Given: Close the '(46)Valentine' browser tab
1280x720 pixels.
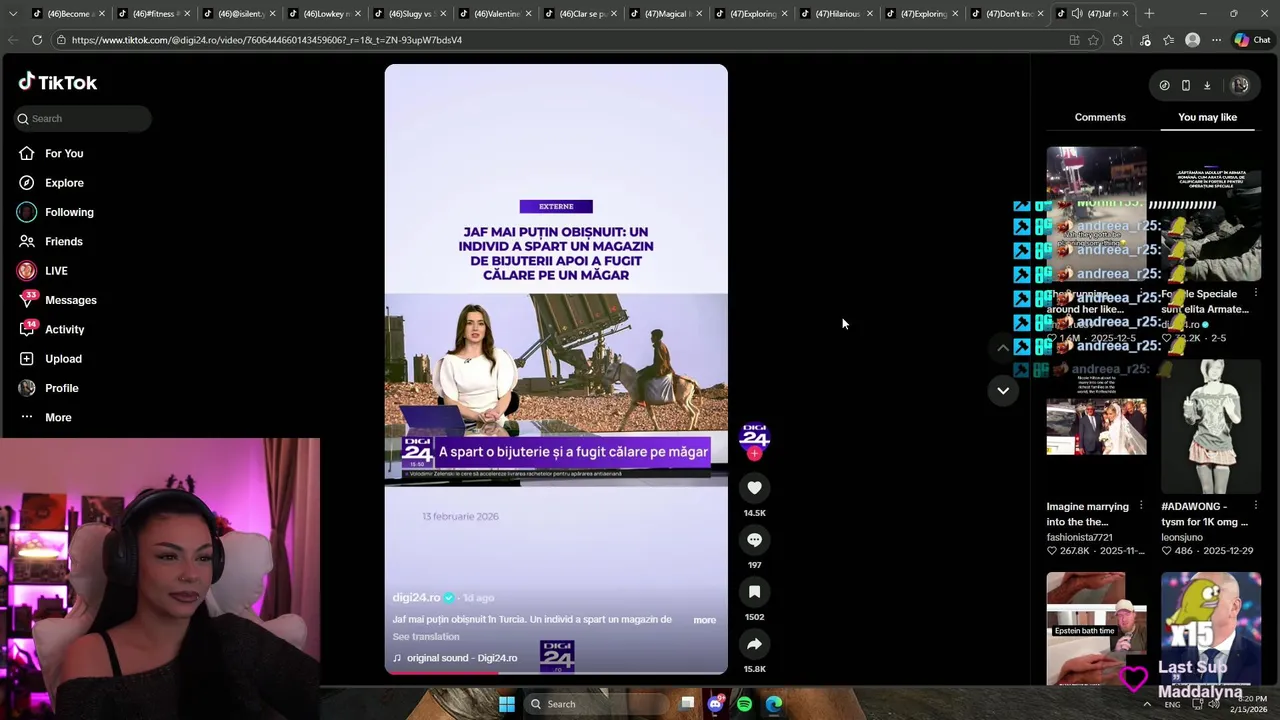Looking at the screenshot, I should pos(527,14).
